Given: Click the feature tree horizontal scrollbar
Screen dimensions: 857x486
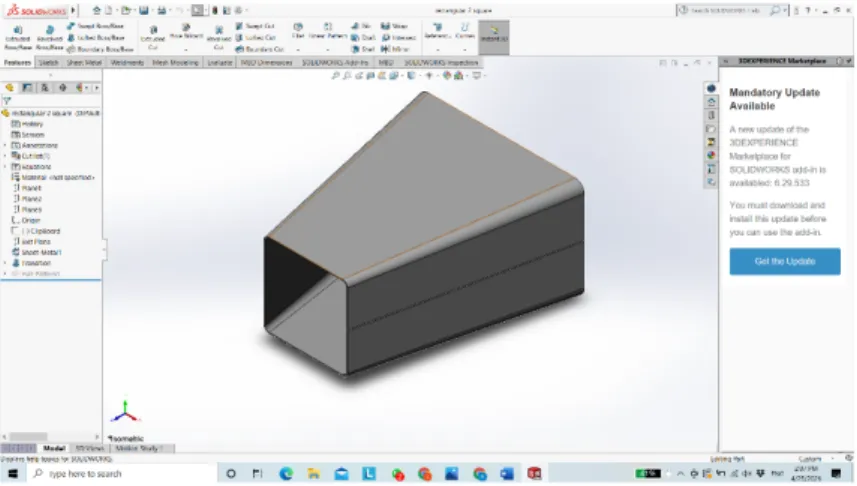Looking at the screenshot, I should [x=28, y=437].
